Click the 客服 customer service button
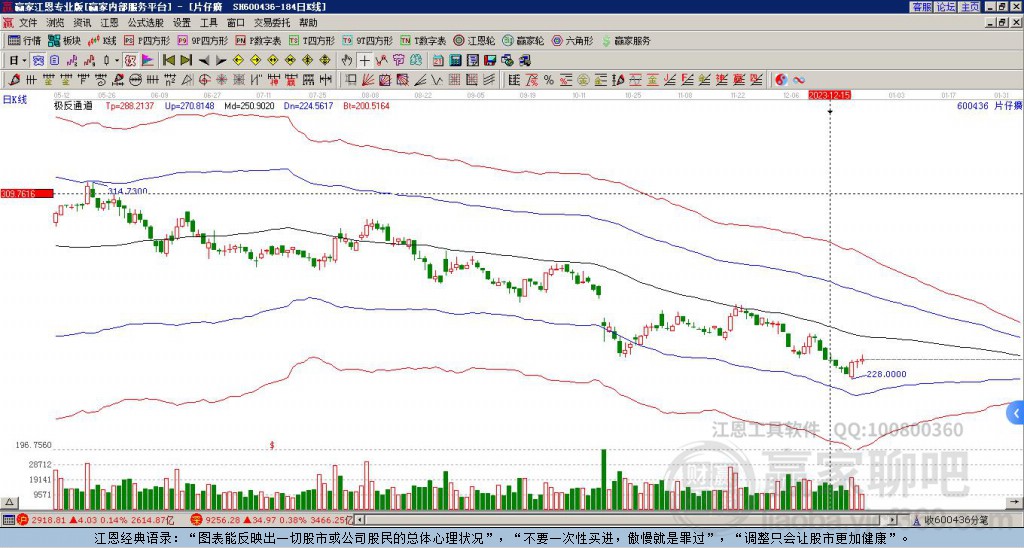This screenshot has height=548, width=1024. click(x=921, y=7)
